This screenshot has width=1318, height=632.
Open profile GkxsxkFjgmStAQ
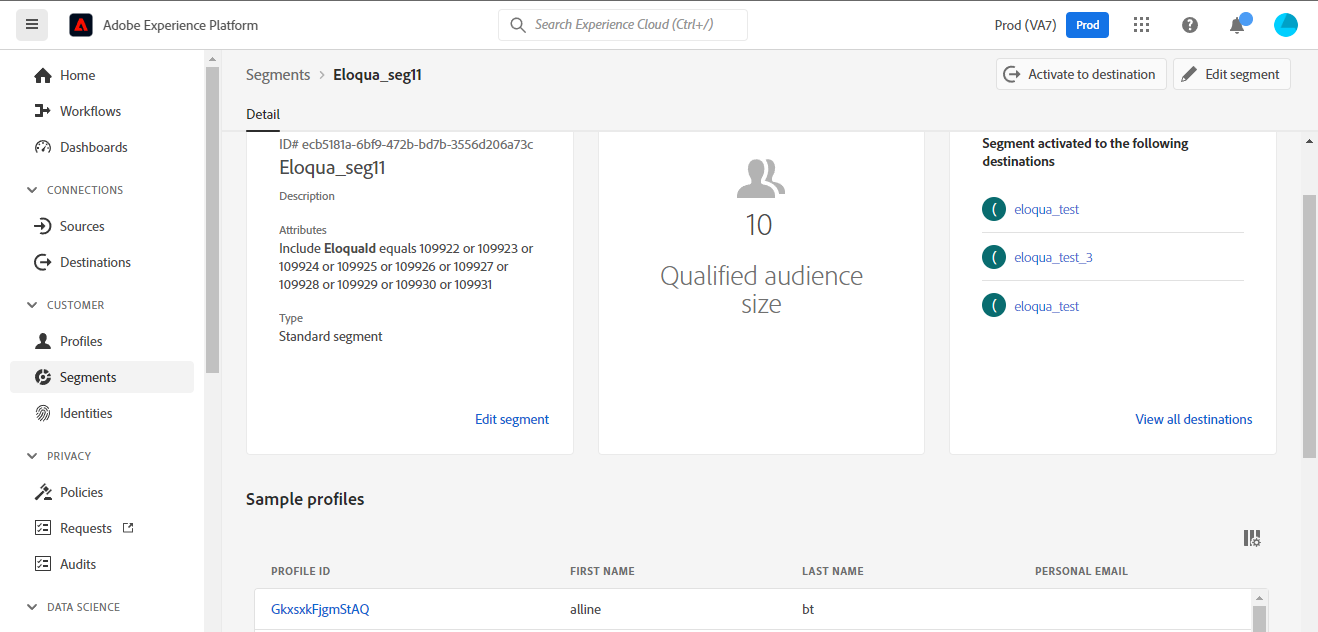tap(320, 608)
